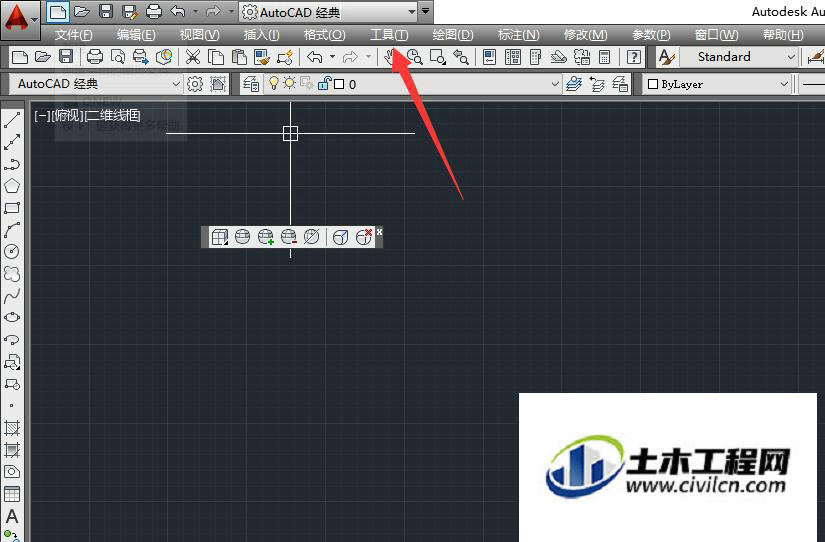Select the Construction Line tool
This screenshot has height=542, width=825.
(x=12, y=142)
